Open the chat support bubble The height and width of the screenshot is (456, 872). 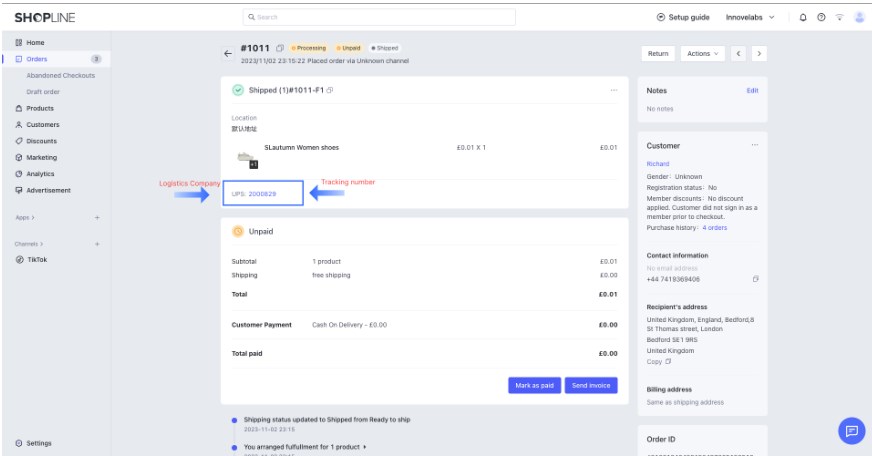(851, 431)
